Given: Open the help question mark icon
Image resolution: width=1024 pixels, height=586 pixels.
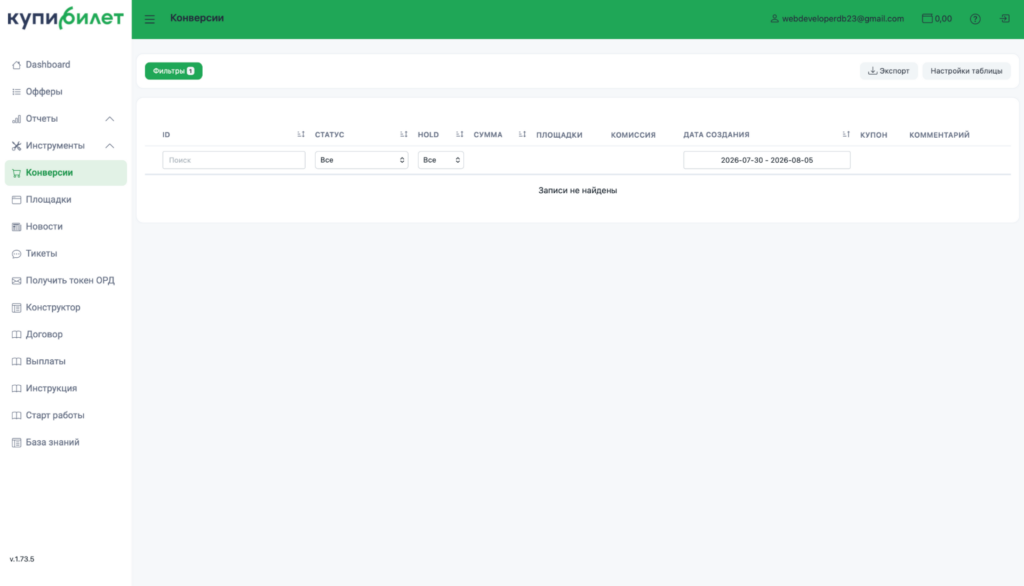Looking at the screenshot, I should 975,19.
